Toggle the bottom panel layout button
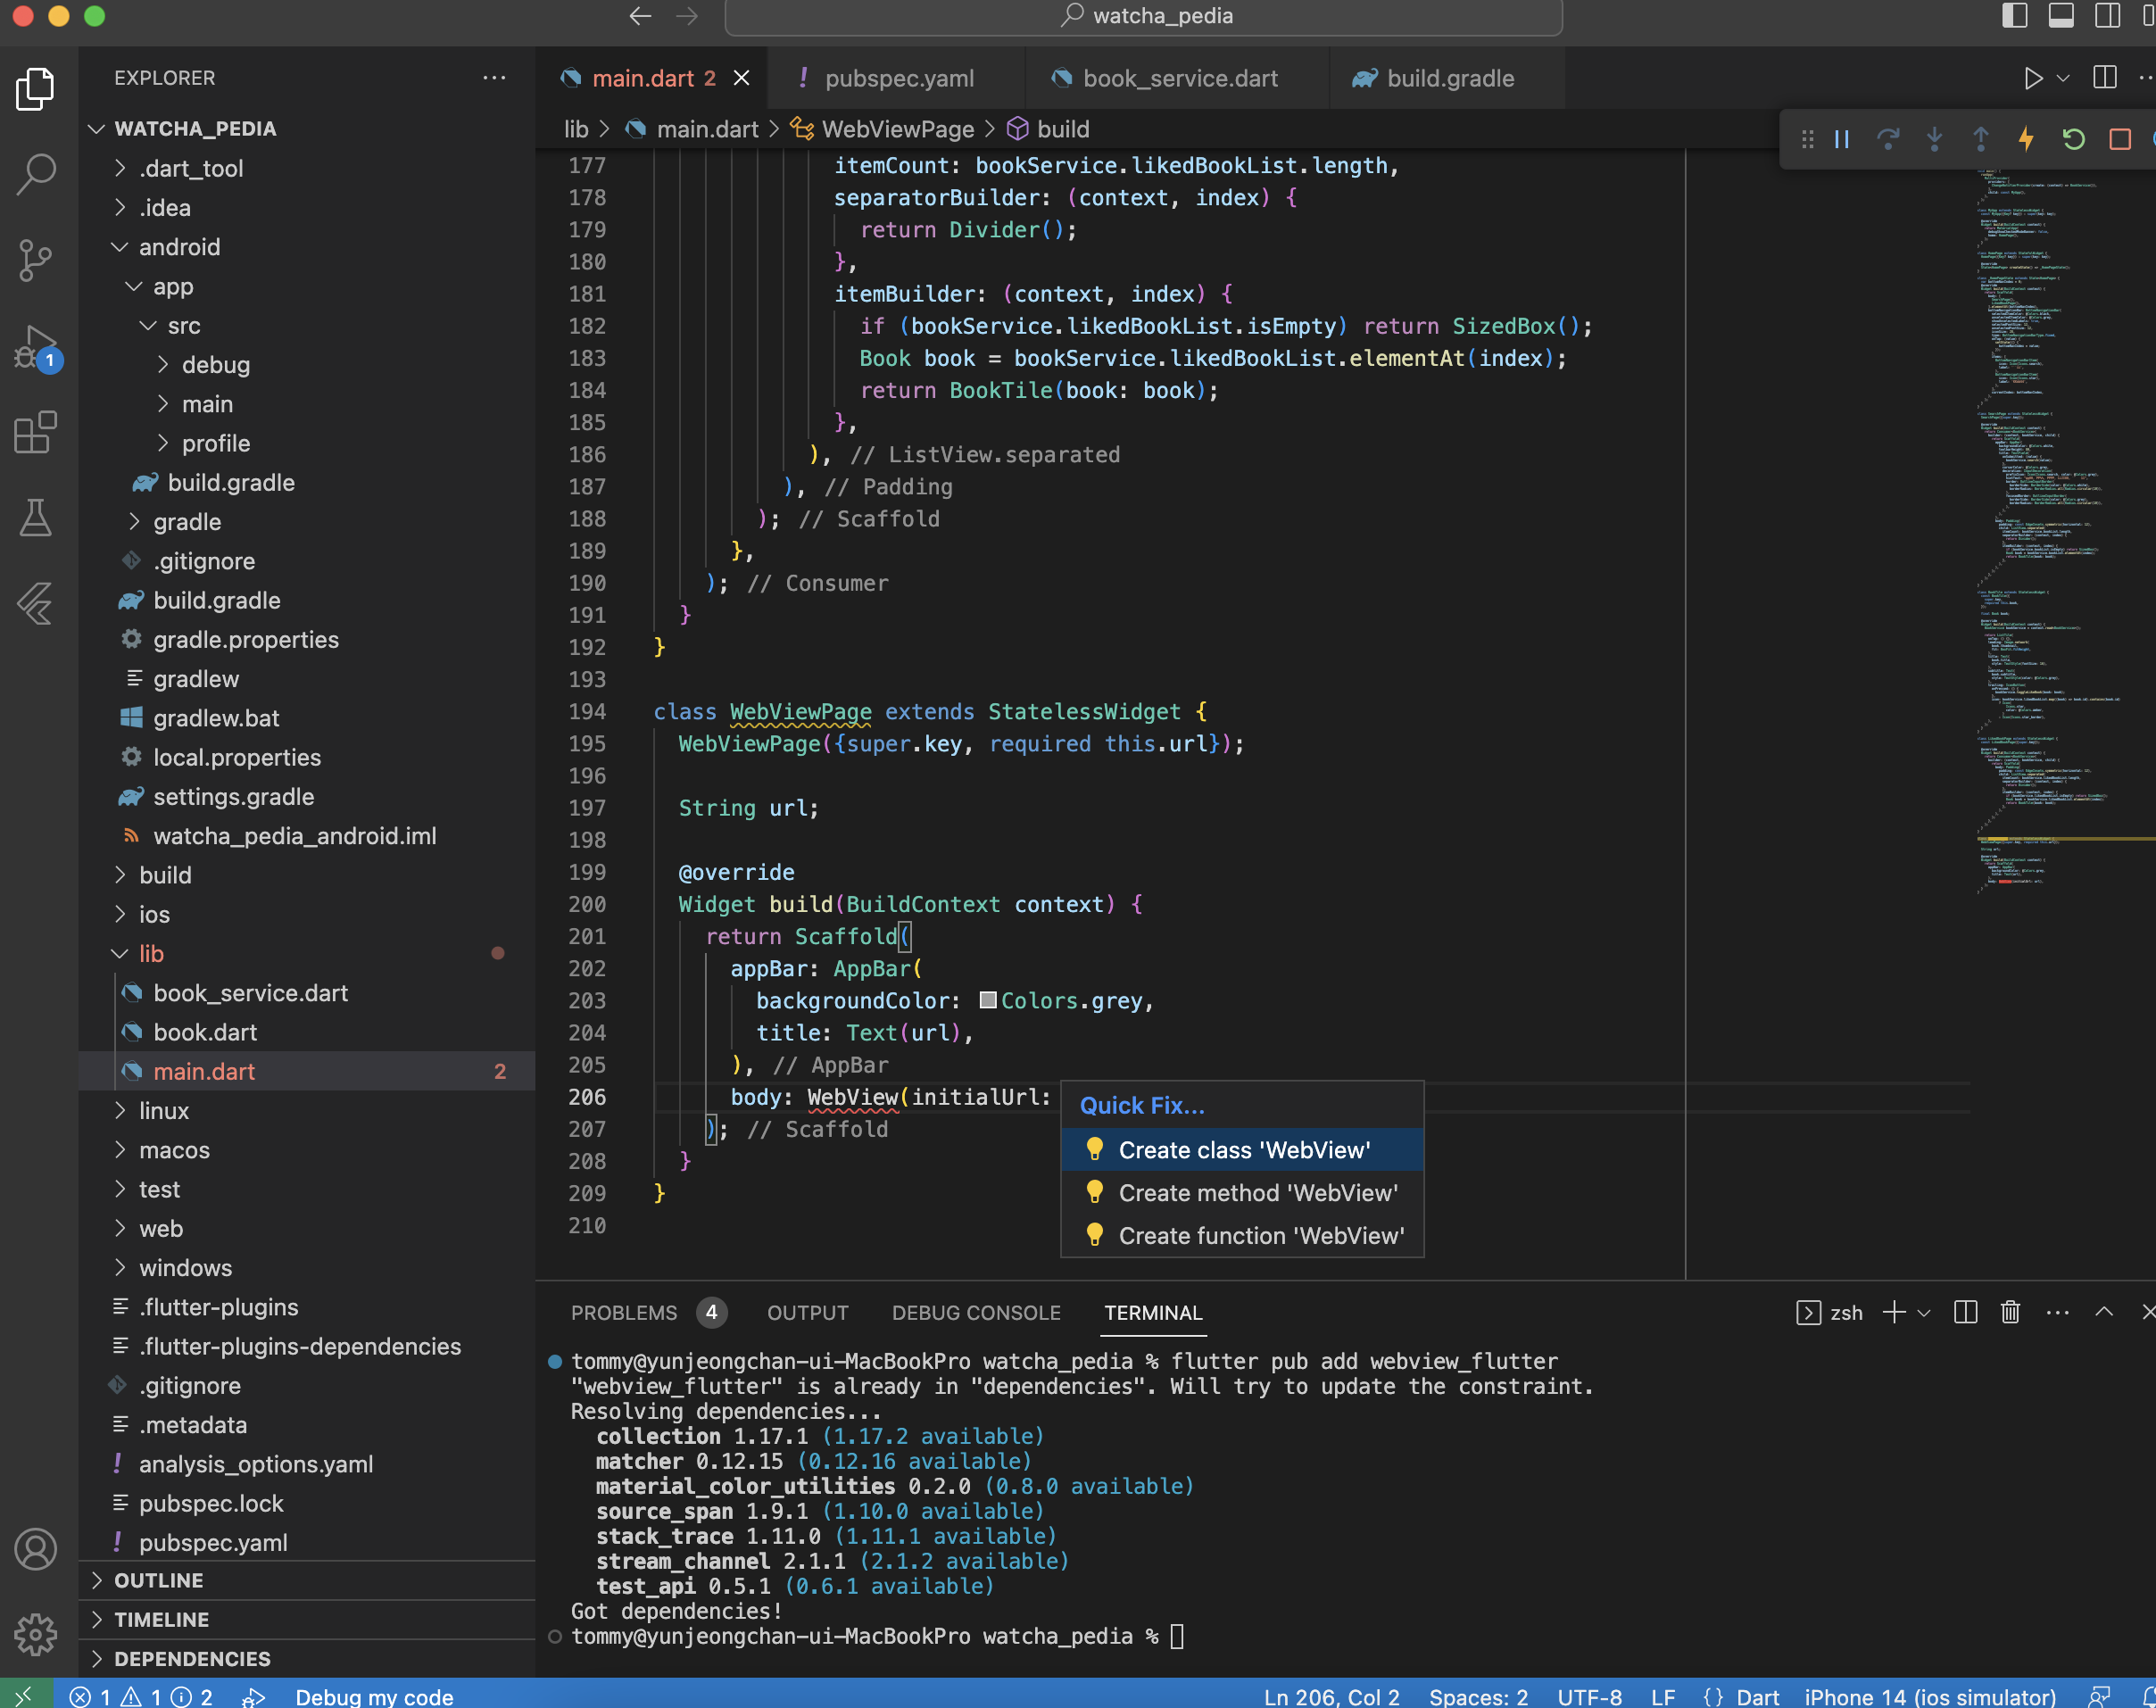This screenshot has height=1708, width=2156. (2061, 16)
